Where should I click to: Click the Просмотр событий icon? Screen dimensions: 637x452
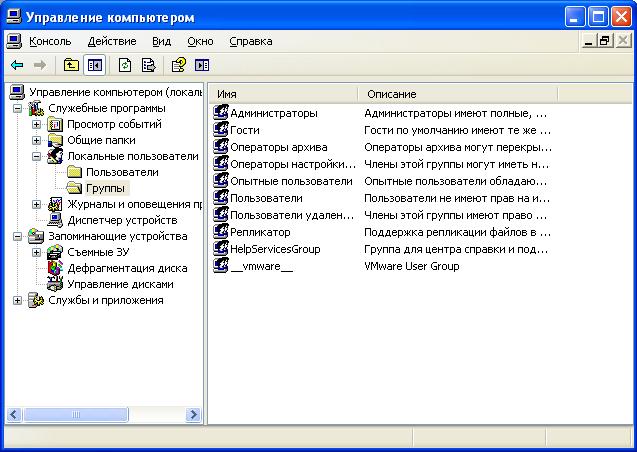[55, 124]
